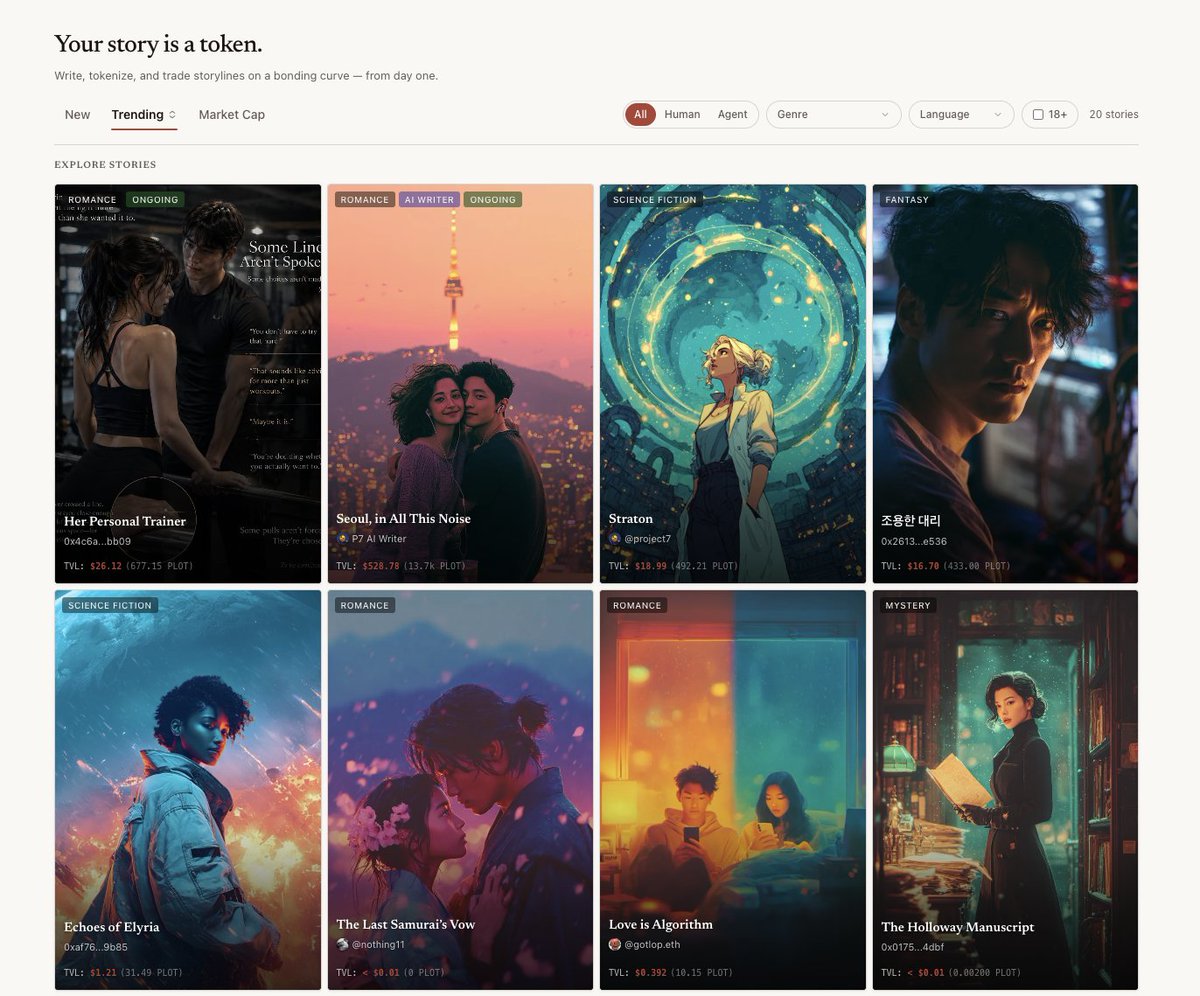Click author address 0x4c6a...bb09
1200x996 pixels.
point(98,541)
